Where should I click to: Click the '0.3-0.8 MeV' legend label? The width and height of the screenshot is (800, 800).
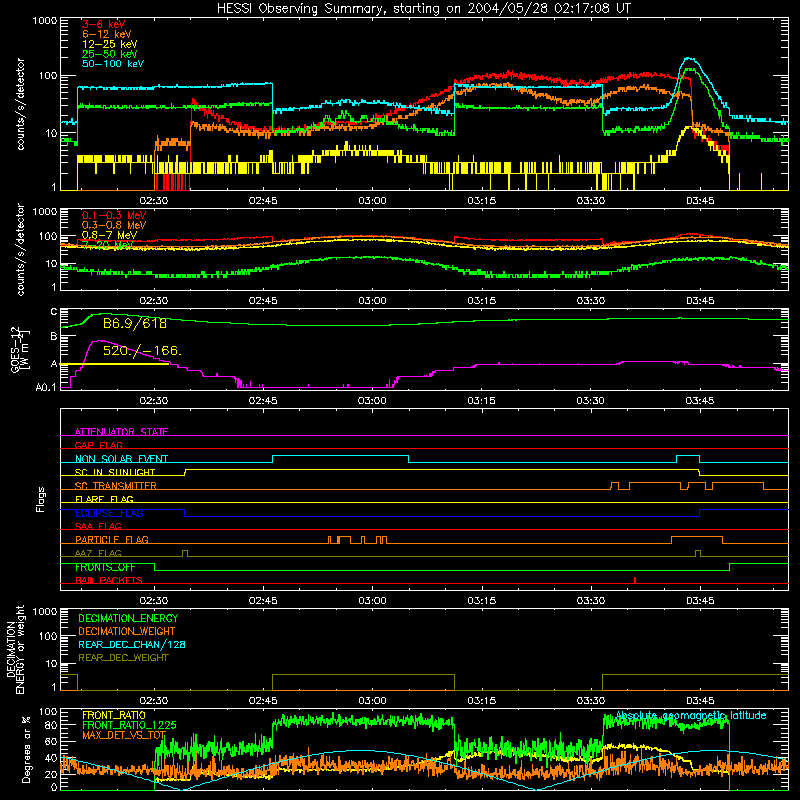[114, 225]
